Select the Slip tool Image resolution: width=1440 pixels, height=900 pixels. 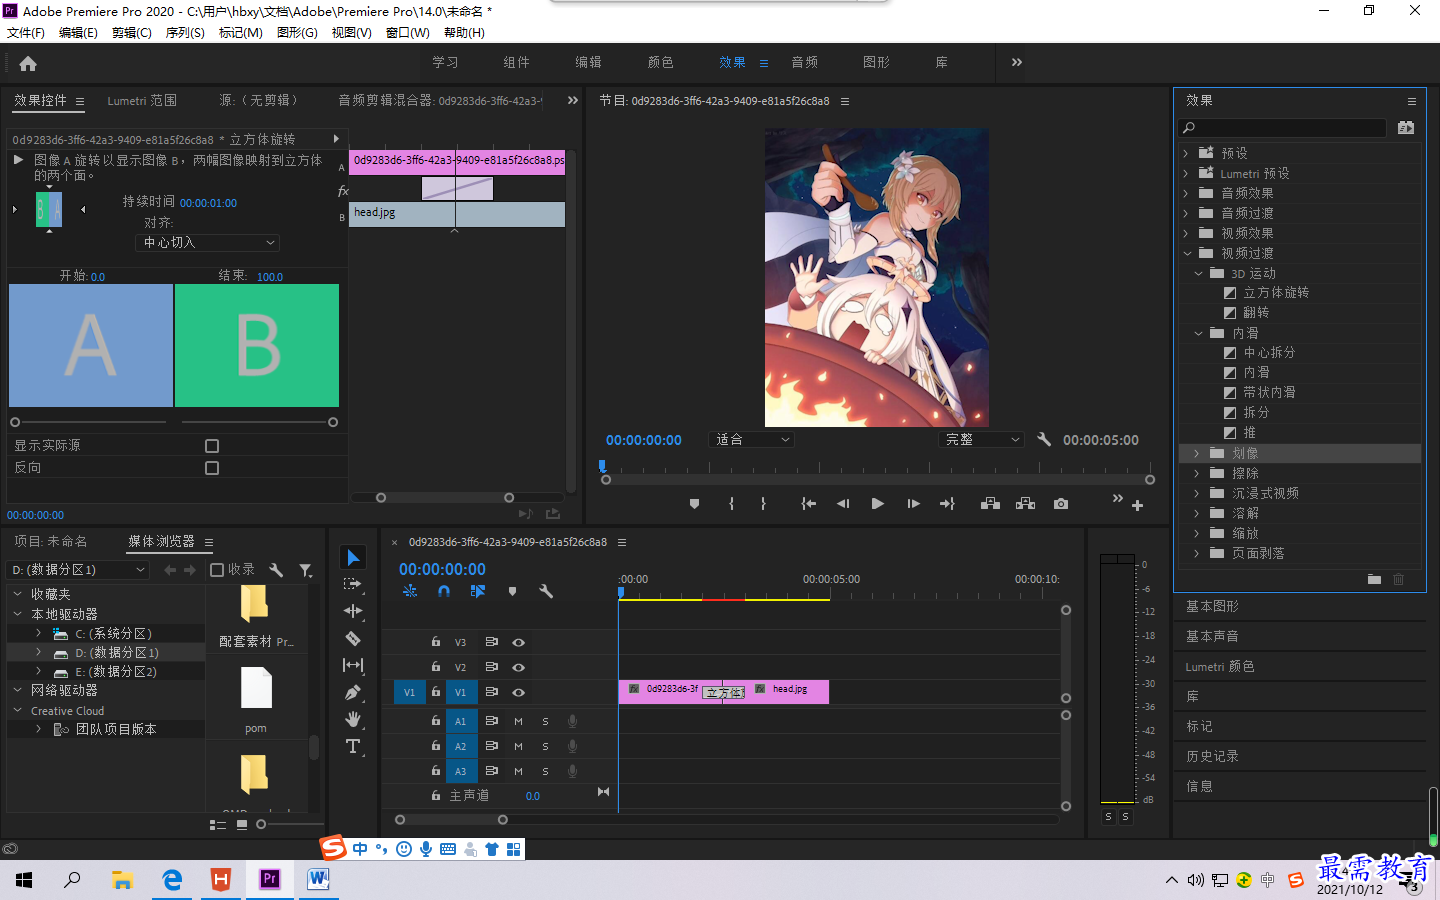[353, 665]
